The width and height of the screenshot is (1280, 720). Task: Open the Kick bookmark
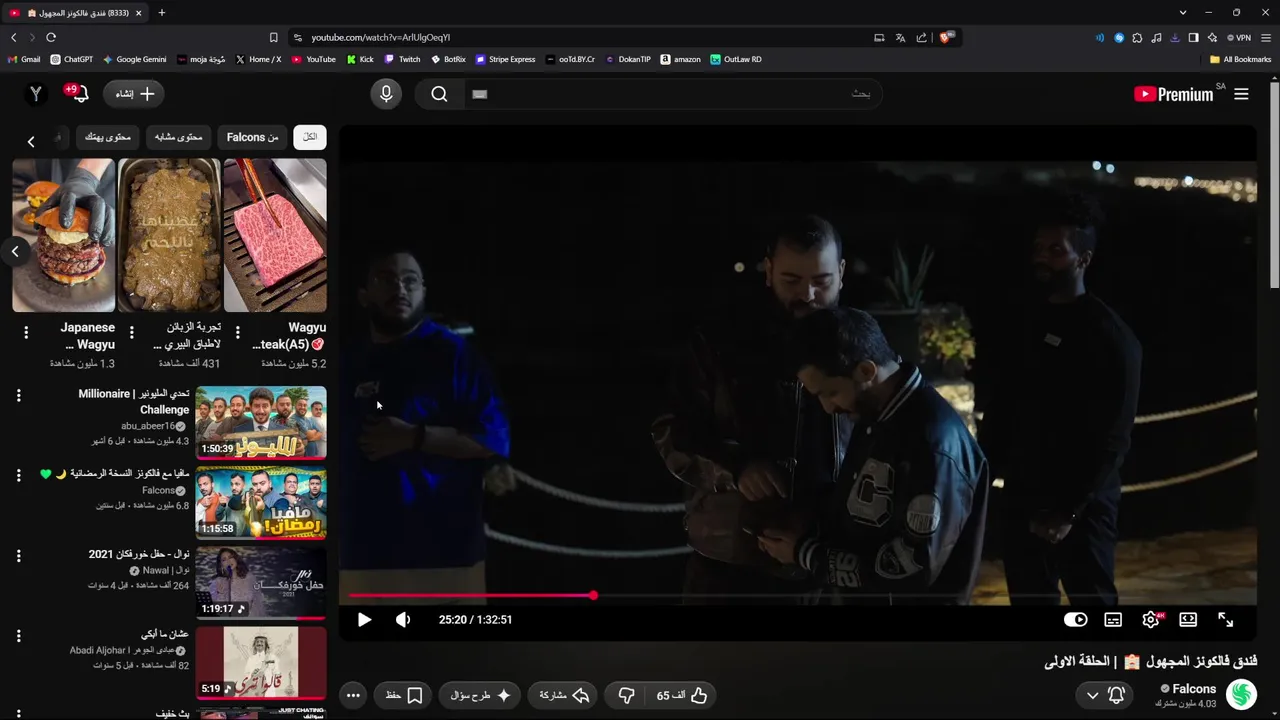(360, 59)
